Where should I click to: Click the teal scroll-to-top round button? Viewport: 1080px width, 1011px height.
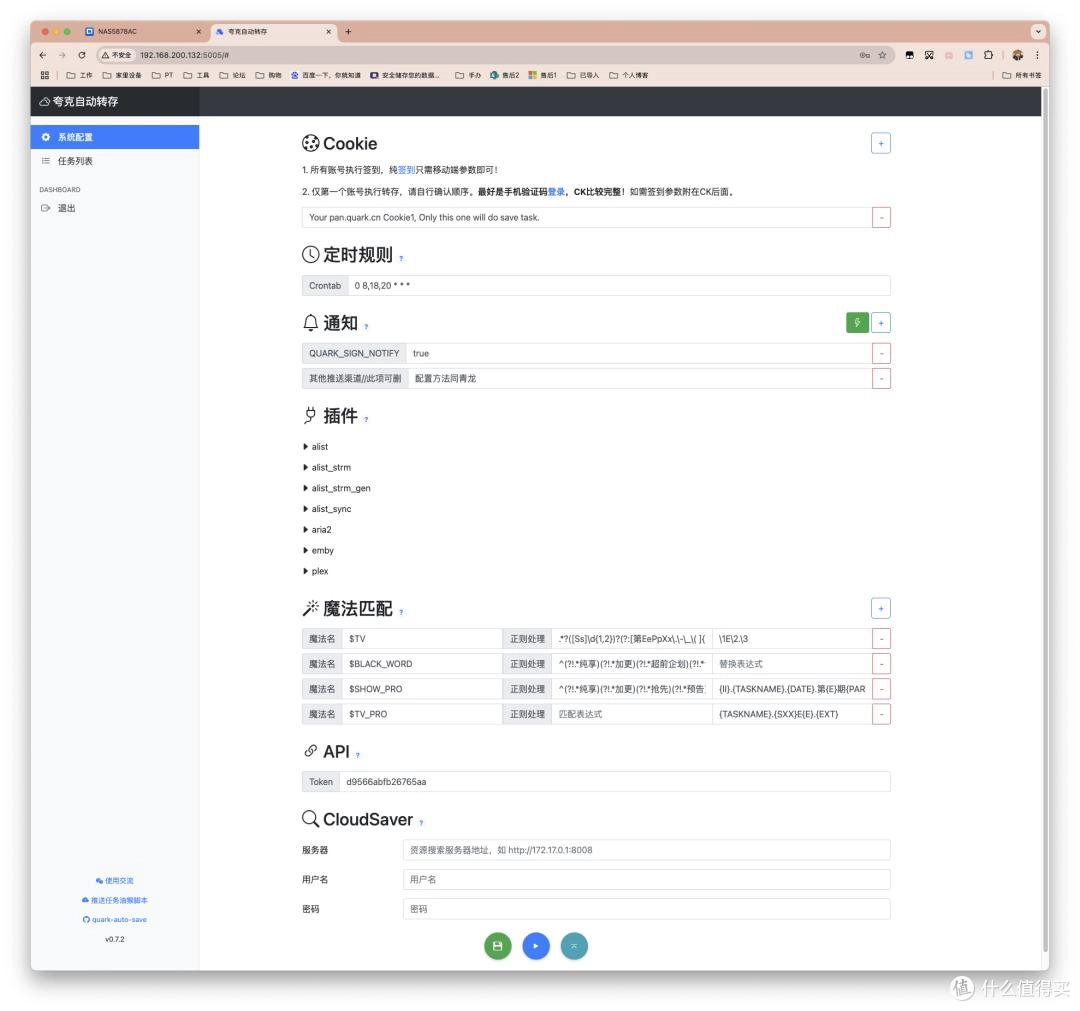pos(574,946)
